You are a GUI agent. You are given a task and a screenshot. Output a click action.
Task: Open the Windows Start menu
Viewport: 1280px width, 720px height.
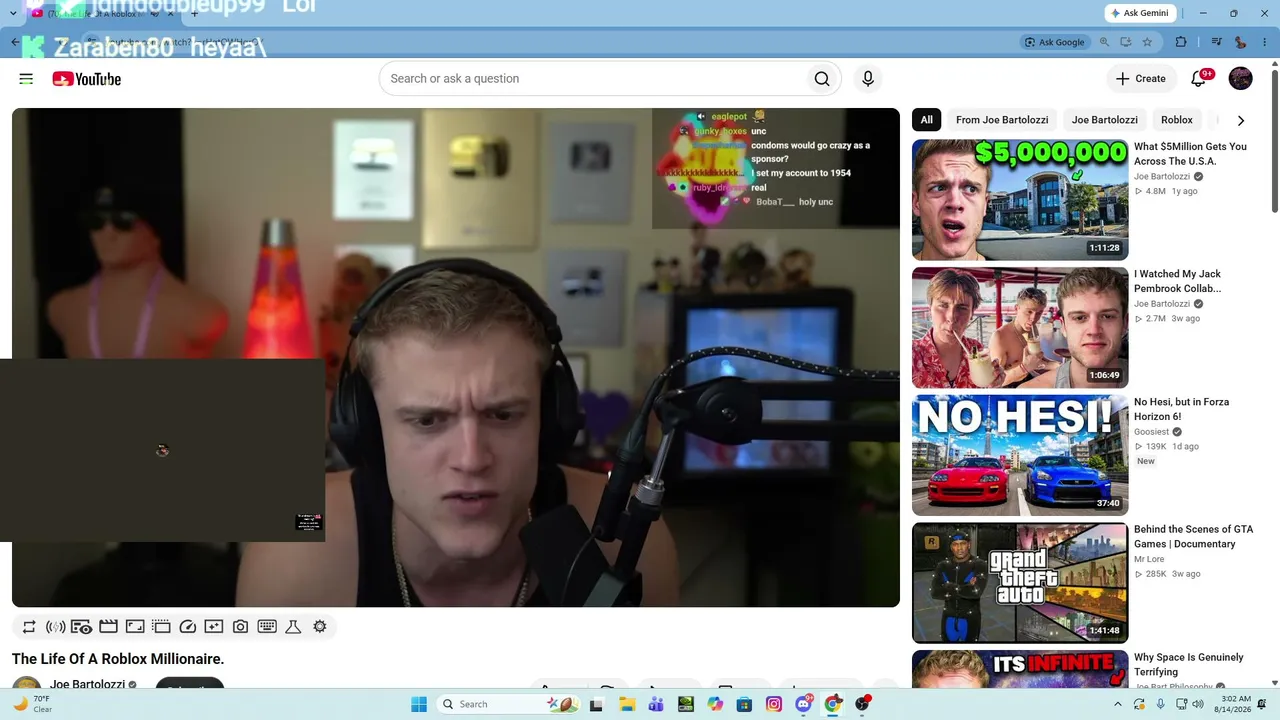tap(419, 704)
